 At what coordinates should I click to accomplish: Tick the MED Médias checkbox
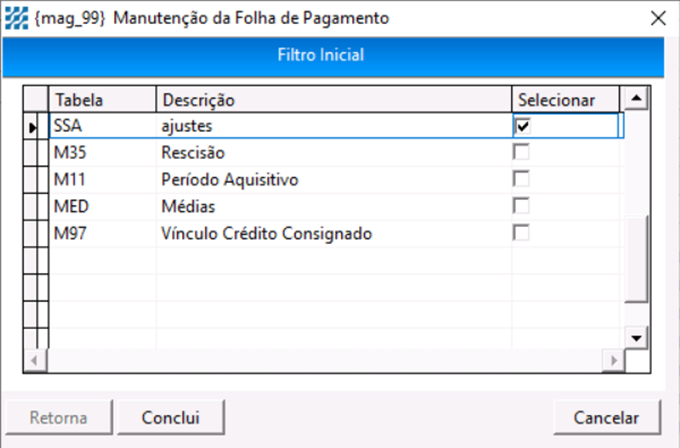[521, 206]
